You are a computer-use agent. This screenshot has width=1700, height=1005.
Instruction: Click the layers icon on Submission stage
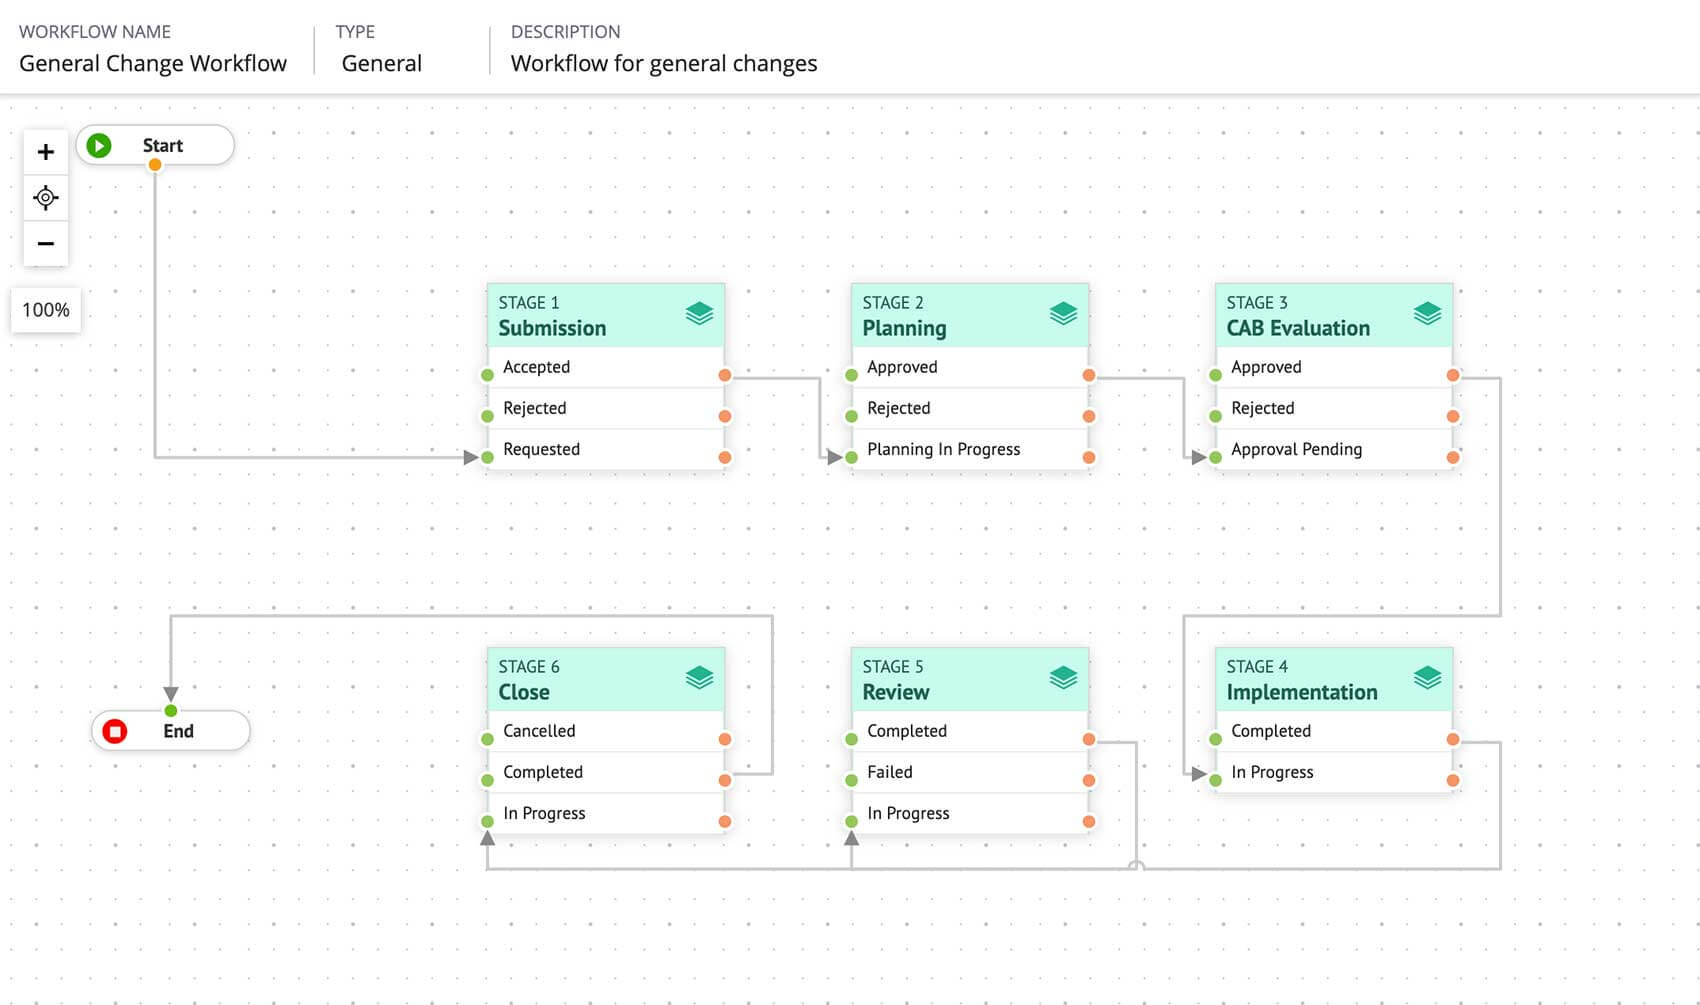tap(699, 312)
